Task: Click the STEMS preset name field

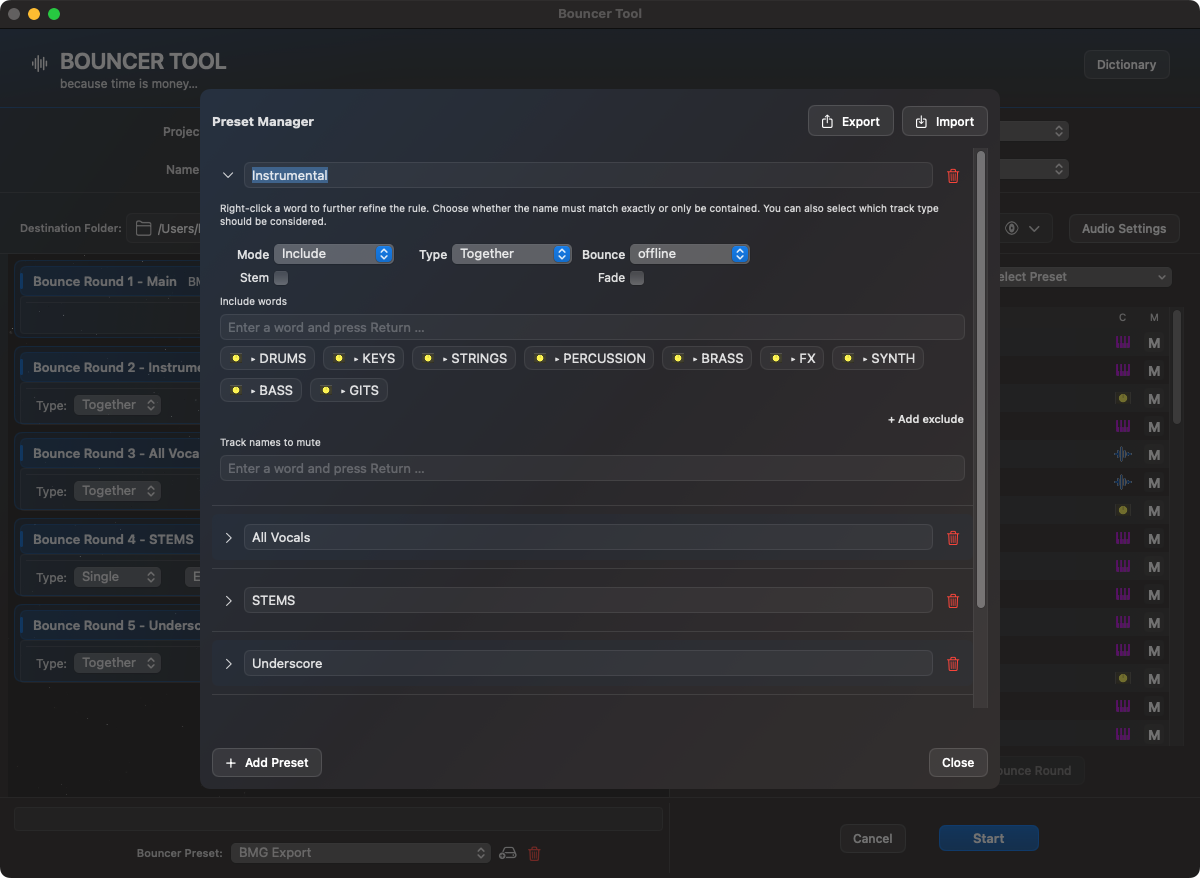Action: (588, 601)
